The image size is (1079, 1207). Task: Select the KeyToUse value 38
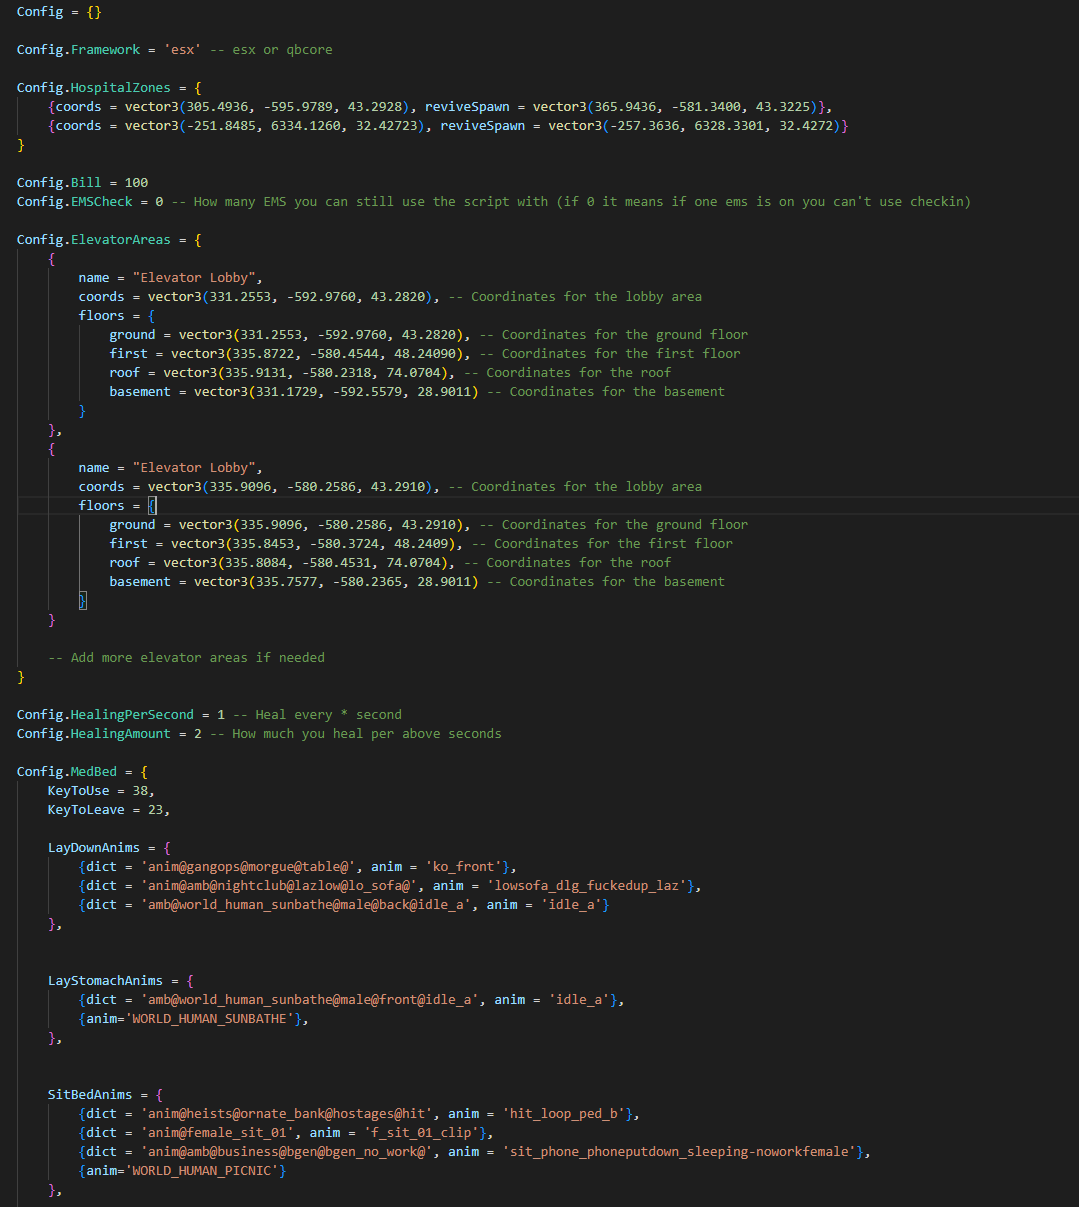coord(138,790)
